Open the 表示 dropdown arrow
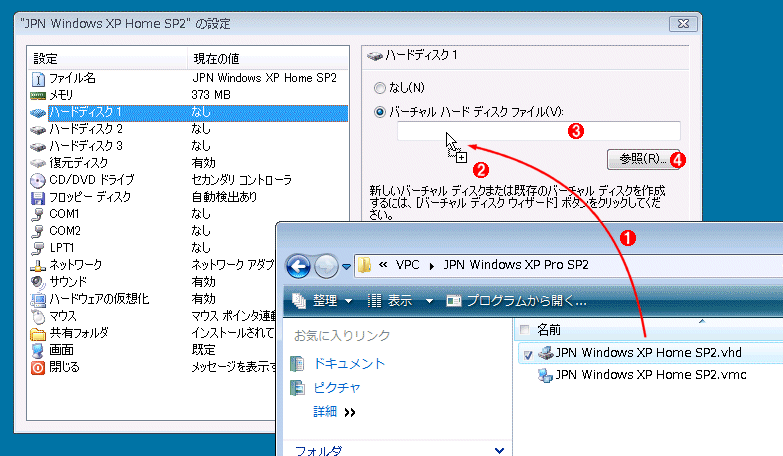 point(429,301)
